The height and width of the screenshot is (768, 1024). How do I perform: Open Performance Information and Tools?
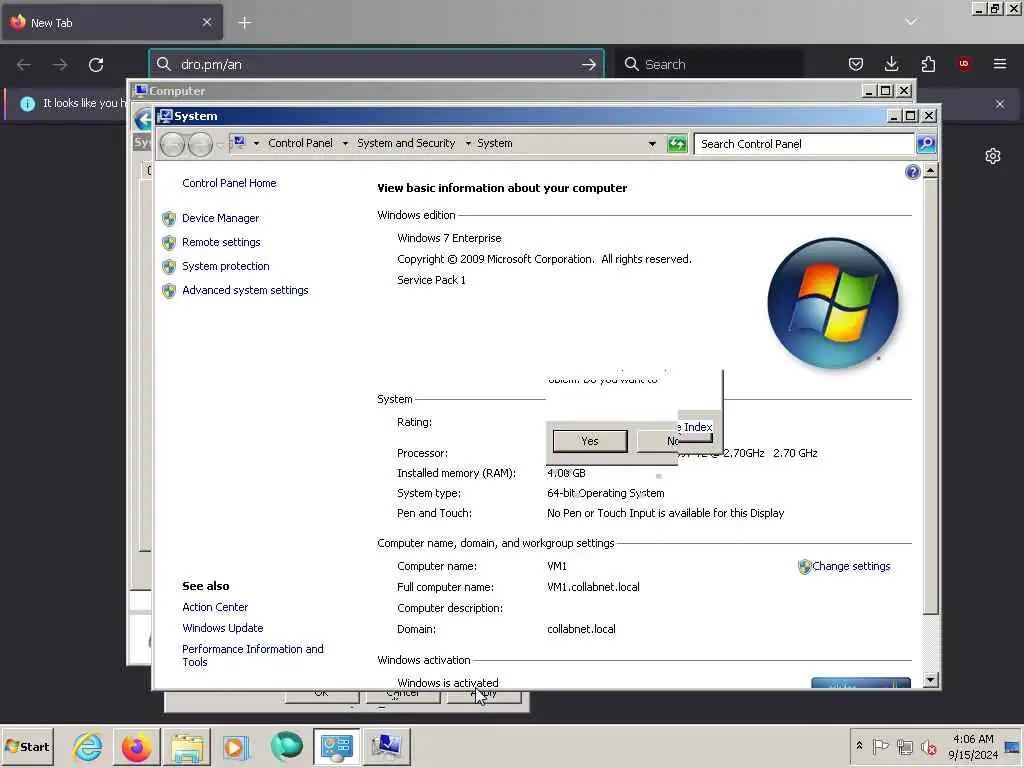pos(253,656)
